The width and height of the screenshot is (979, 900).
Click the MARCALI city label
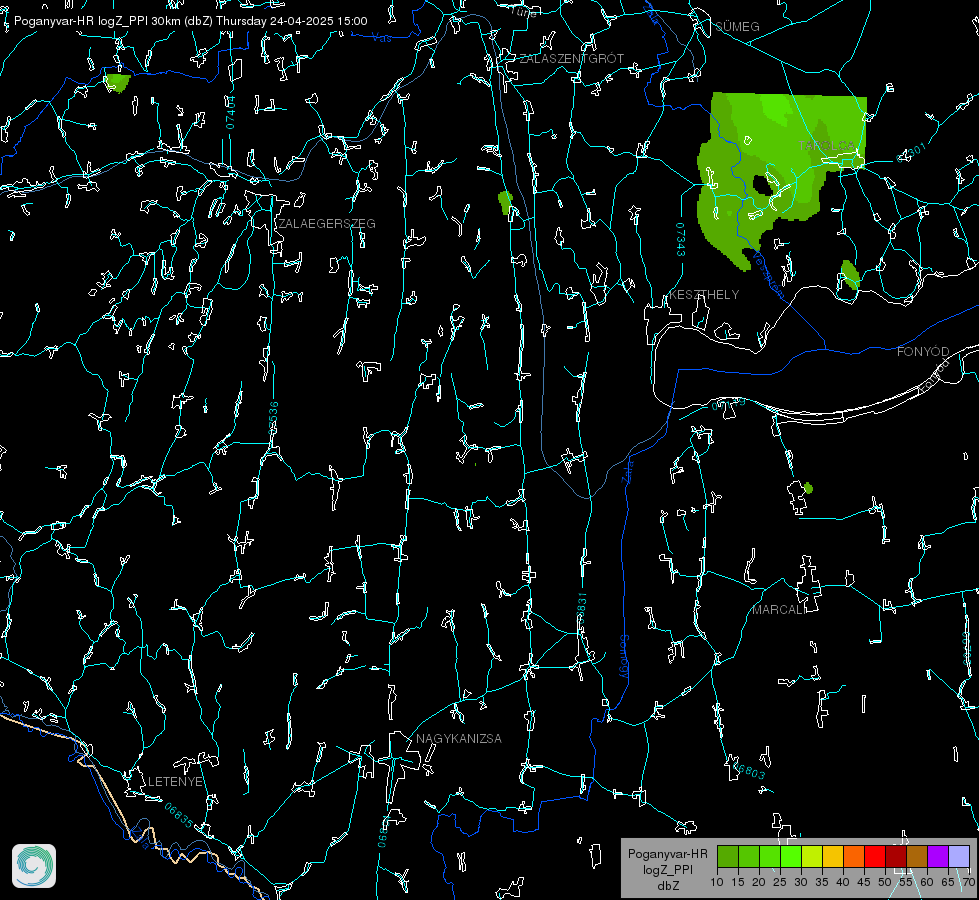(778, 610)
